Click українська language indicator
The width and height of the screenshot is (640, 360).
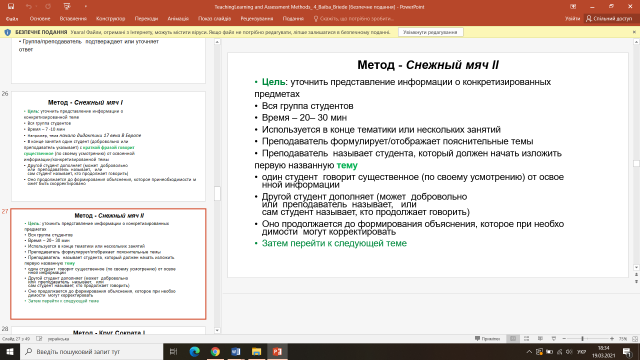[x=58, y=339]
